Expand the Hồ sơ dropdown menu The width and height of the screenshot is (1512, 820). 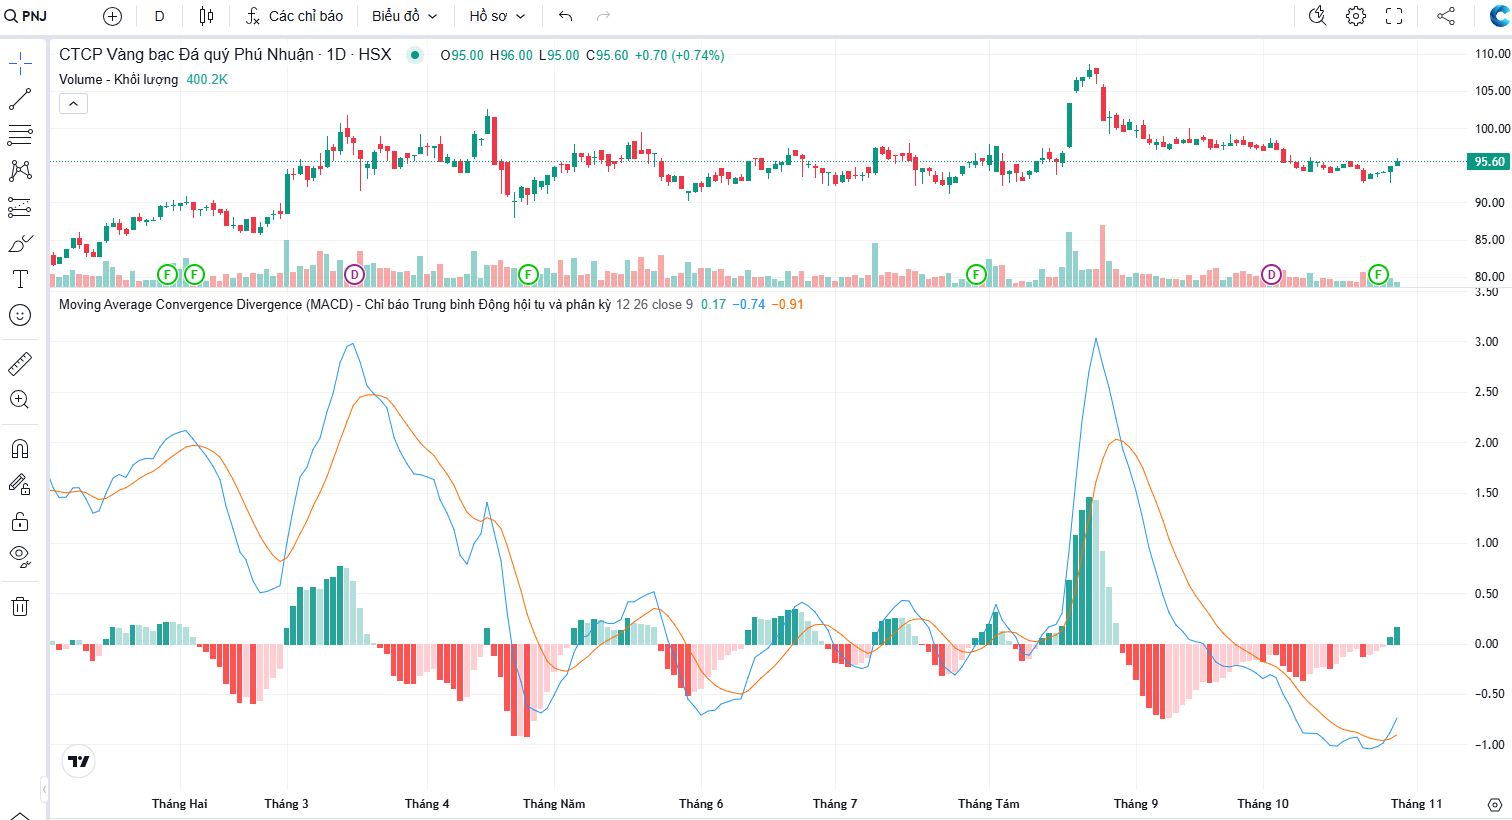click(x=497, y=16)
